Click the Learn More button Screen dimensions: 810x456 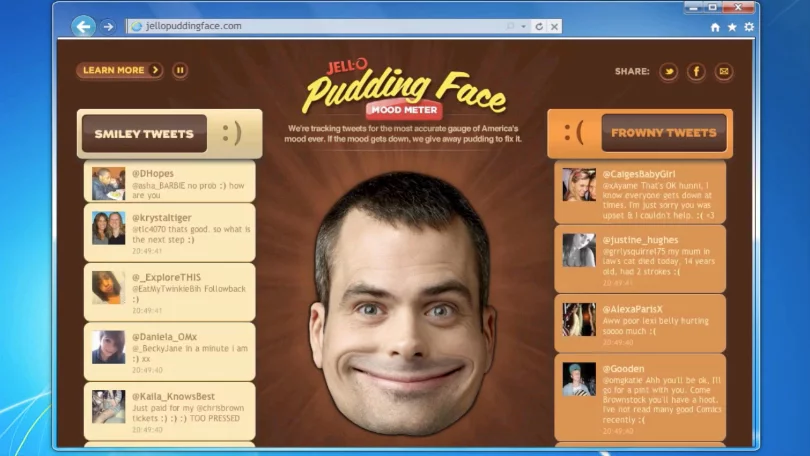pyautogui.click(x=119, y=70)
